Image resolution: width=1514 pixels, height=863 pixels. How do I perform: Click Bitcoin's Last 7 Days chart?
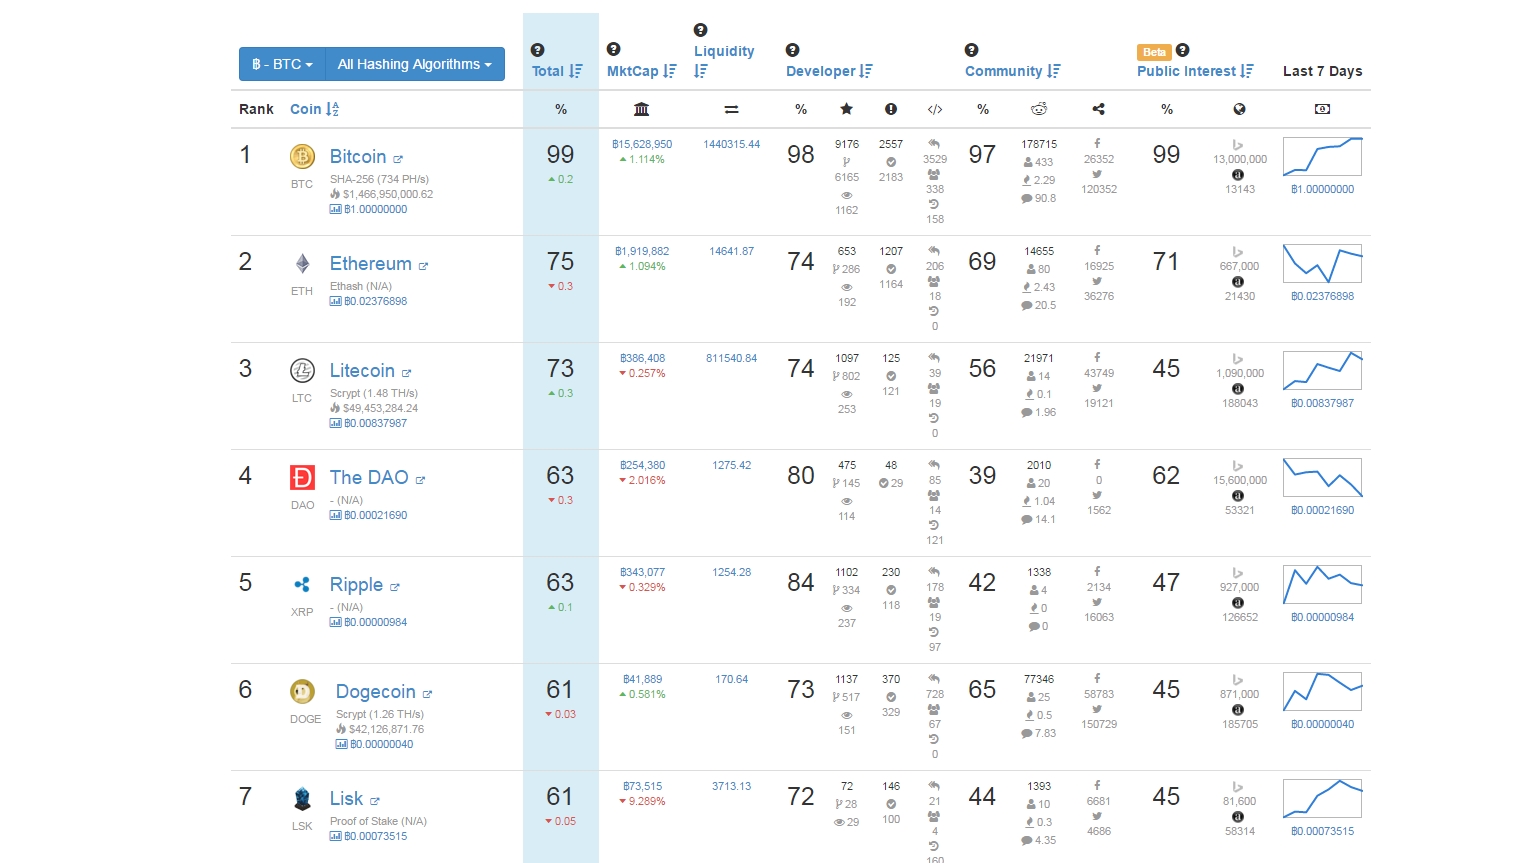1322,157
